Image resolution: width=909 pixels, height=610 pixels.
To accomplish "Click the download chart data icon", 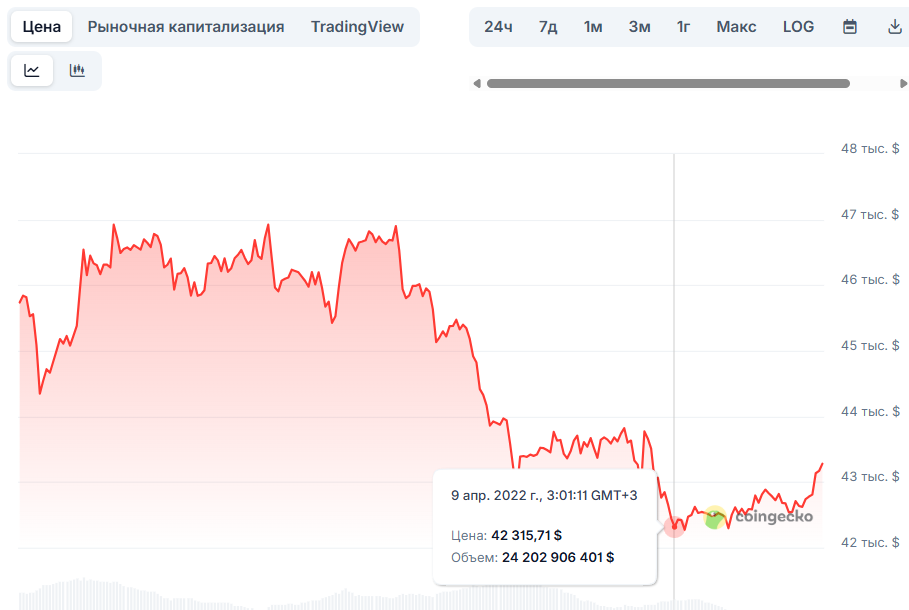I will click(x=895, y=27).
